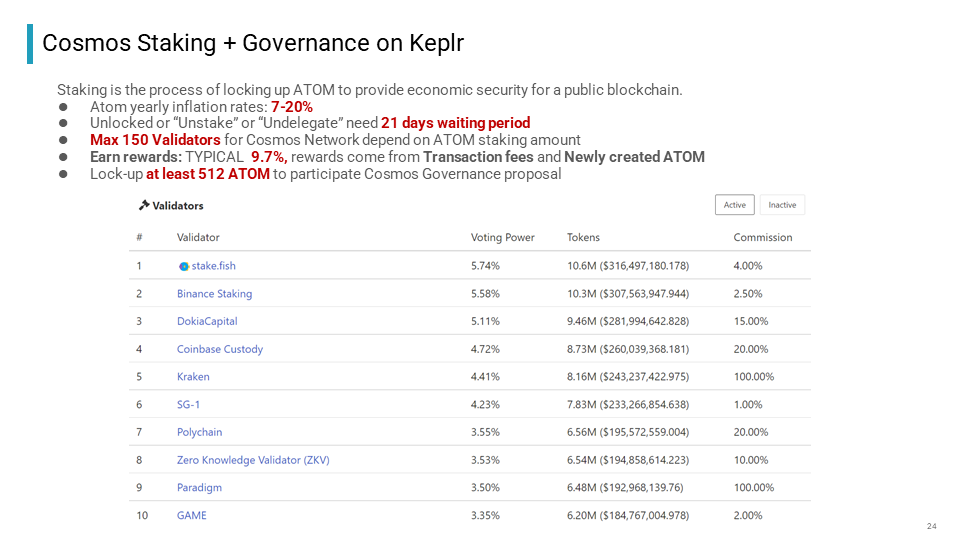The image size is (960, 540).
Task: Click the red text at least 512 ATOM
Action: click(208, 174)
